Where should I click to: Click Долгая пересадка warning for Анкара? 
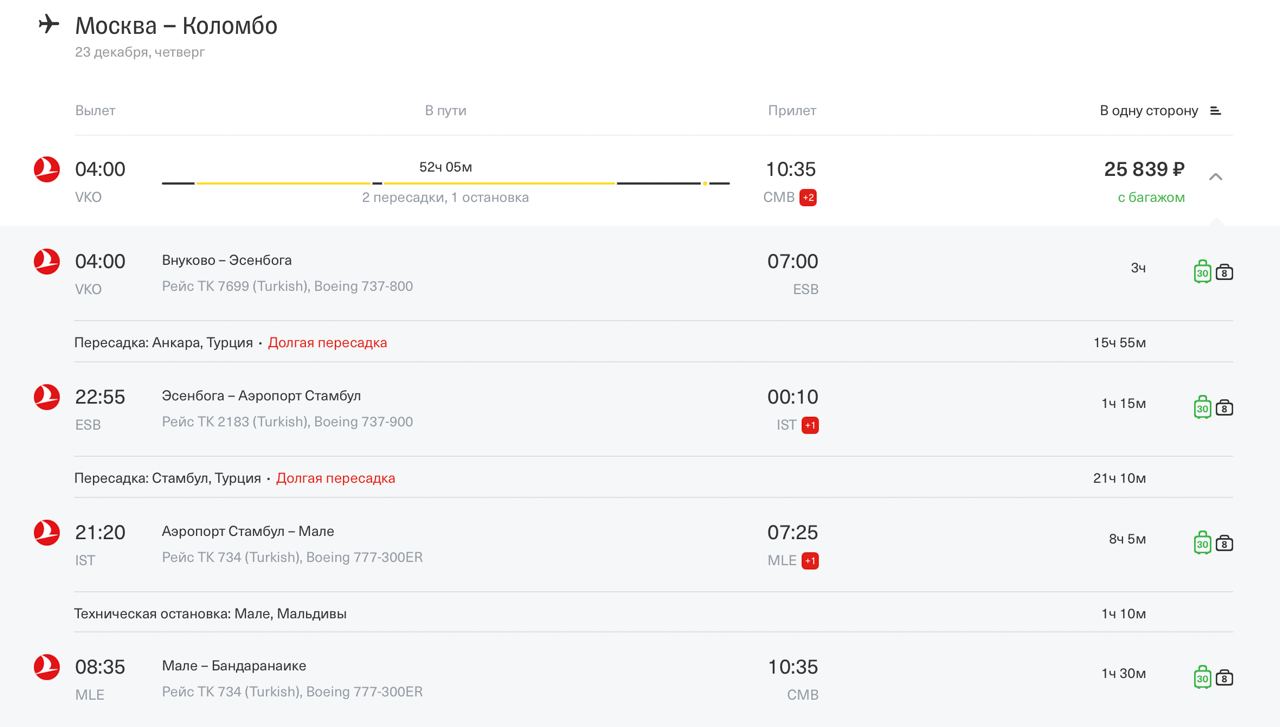327,343
